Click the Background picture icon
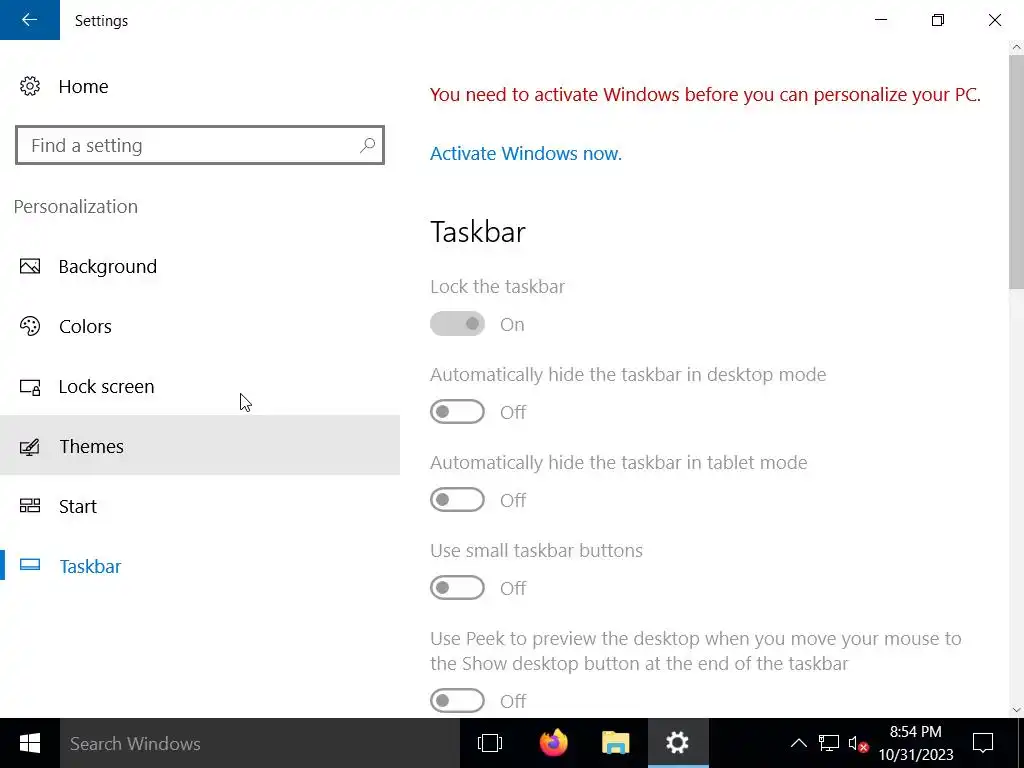Image resolution: width=1024 pixels, height=768 pixels. pyautogui.click(x=29, y=266)
